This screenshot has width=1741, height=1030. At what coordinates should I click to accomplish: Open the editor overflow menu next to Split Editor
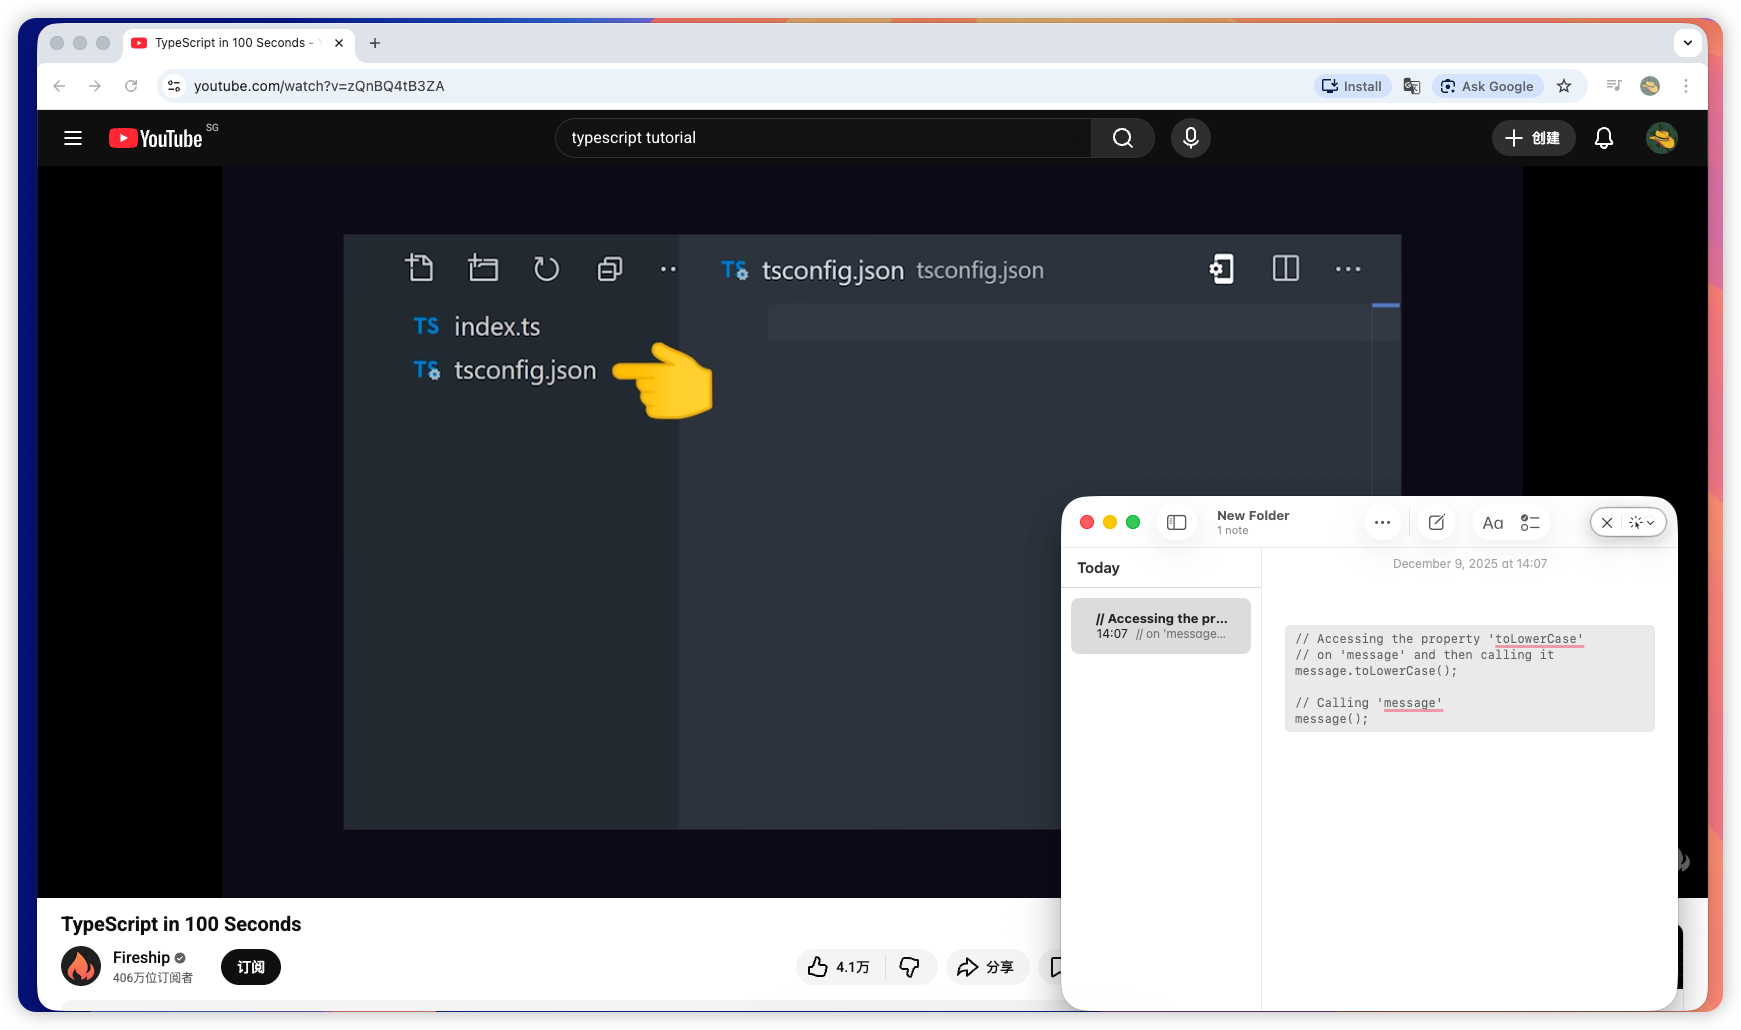(1347, 268)
